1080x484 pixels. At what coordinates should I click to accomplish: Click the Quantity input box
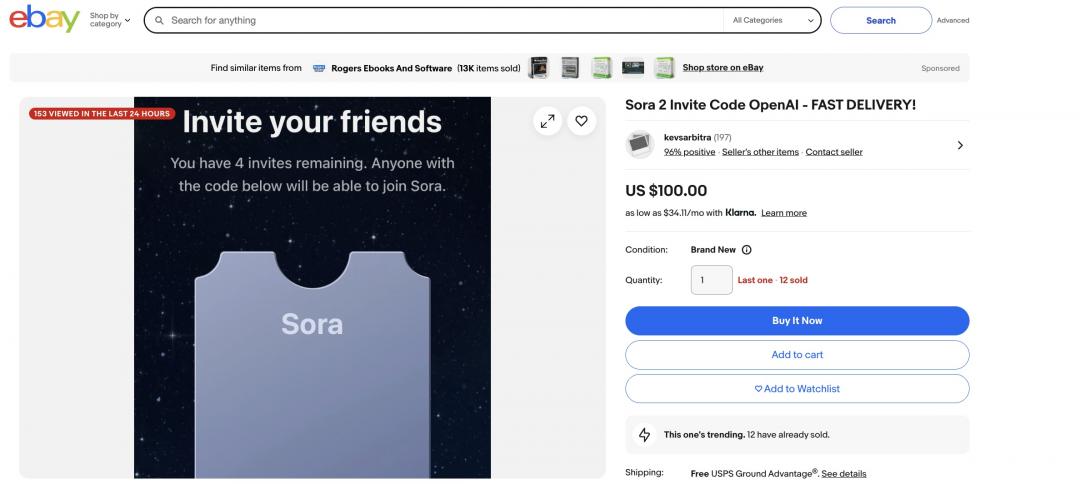tap(711, 280)
